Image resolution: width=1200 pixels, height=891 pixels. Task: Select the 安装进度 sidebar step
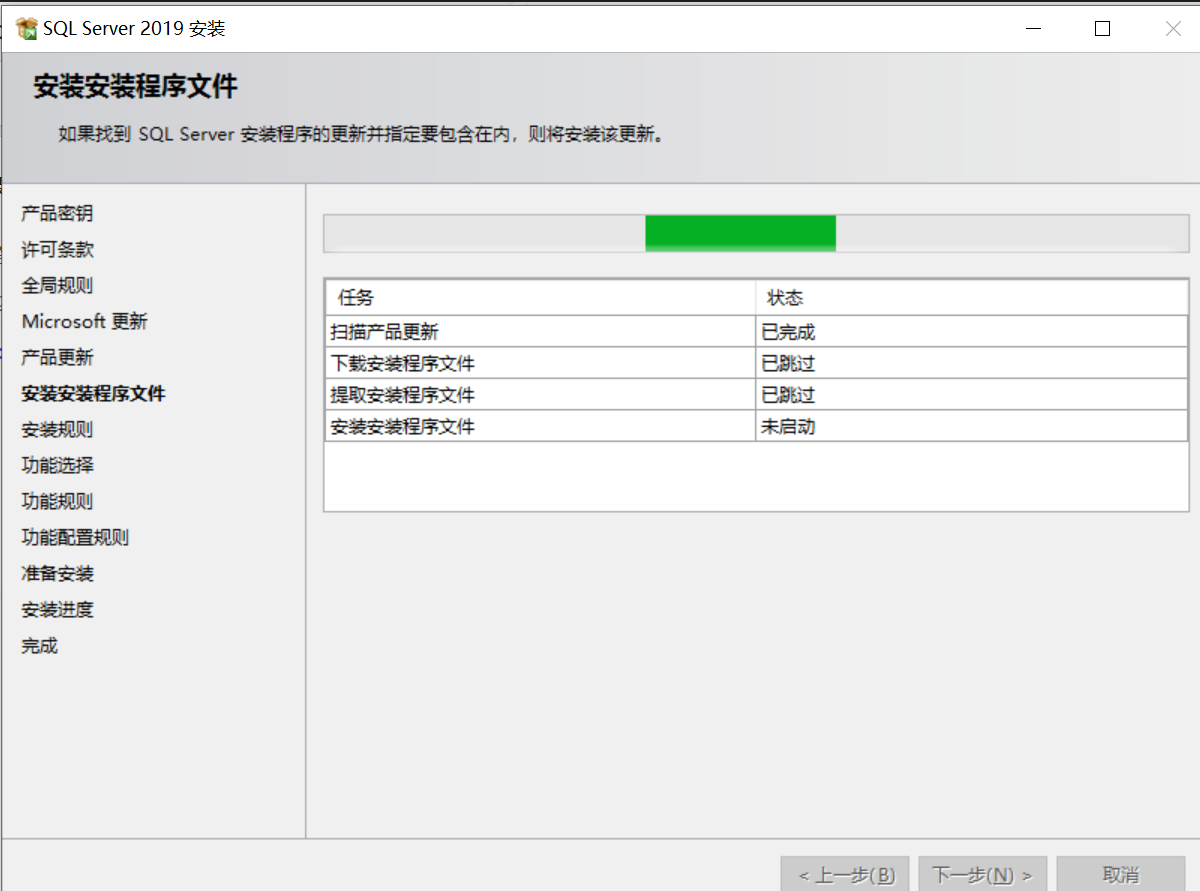pos(57,610)
